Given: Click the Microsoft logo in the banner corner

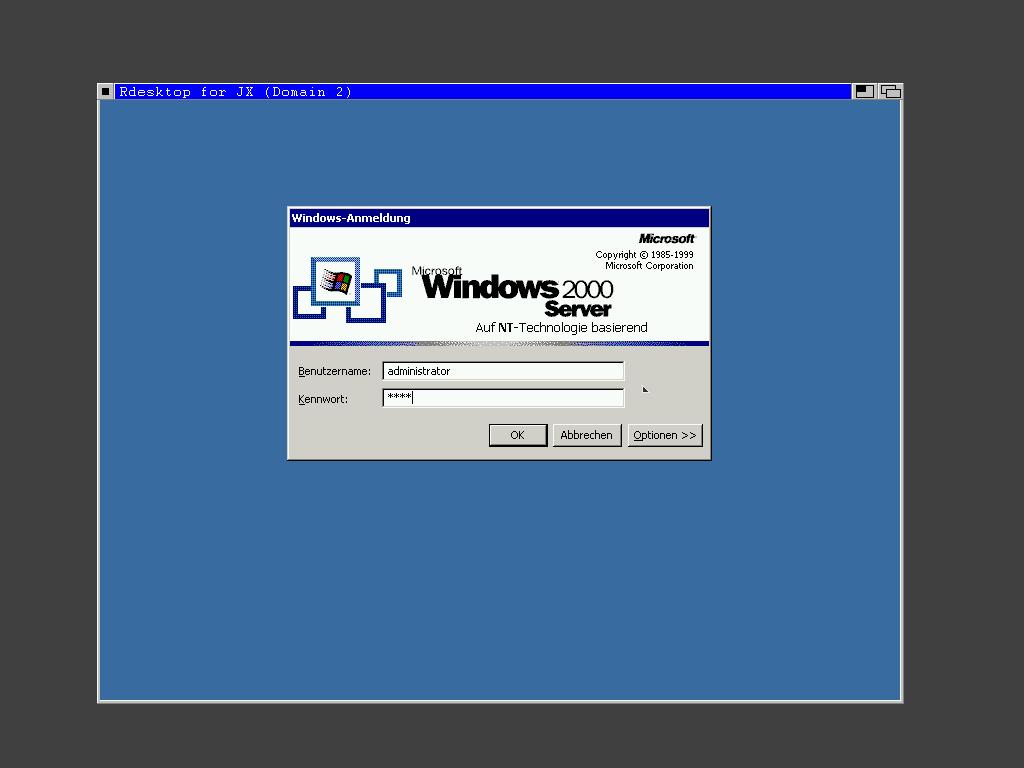Looking at the screenshot, I should coord(666,238).
